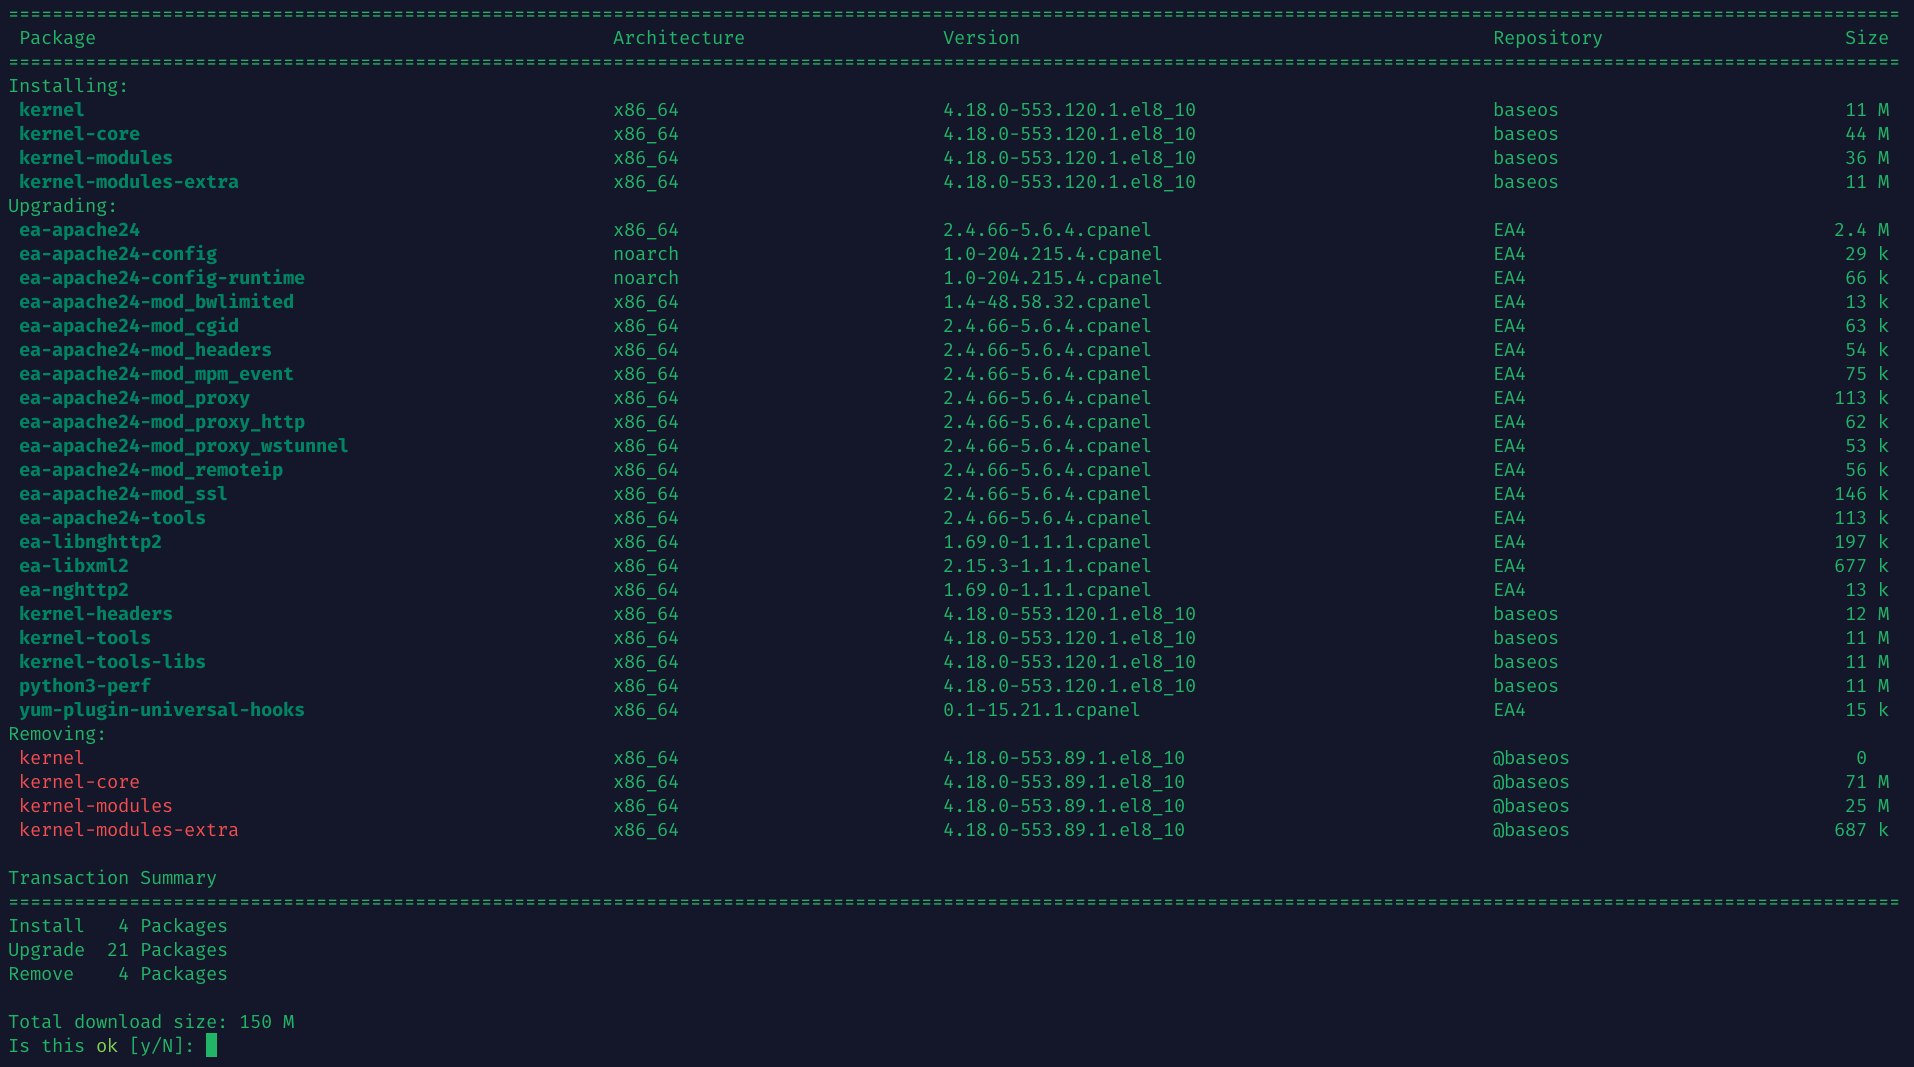Click the ea-apache24-mod_bwlimited package name
Image resolution: width=1914 pixels, height=1067 pixels.
[x=156, y=302]
